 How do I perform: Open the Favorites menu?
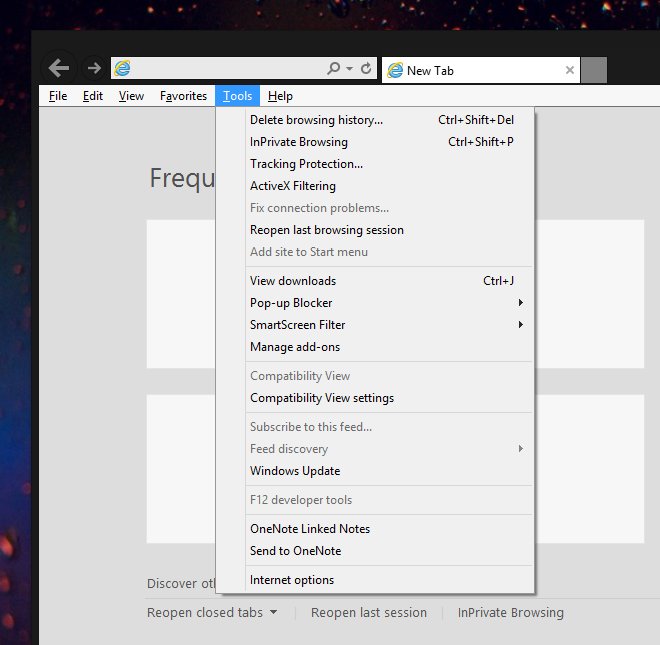183,96
